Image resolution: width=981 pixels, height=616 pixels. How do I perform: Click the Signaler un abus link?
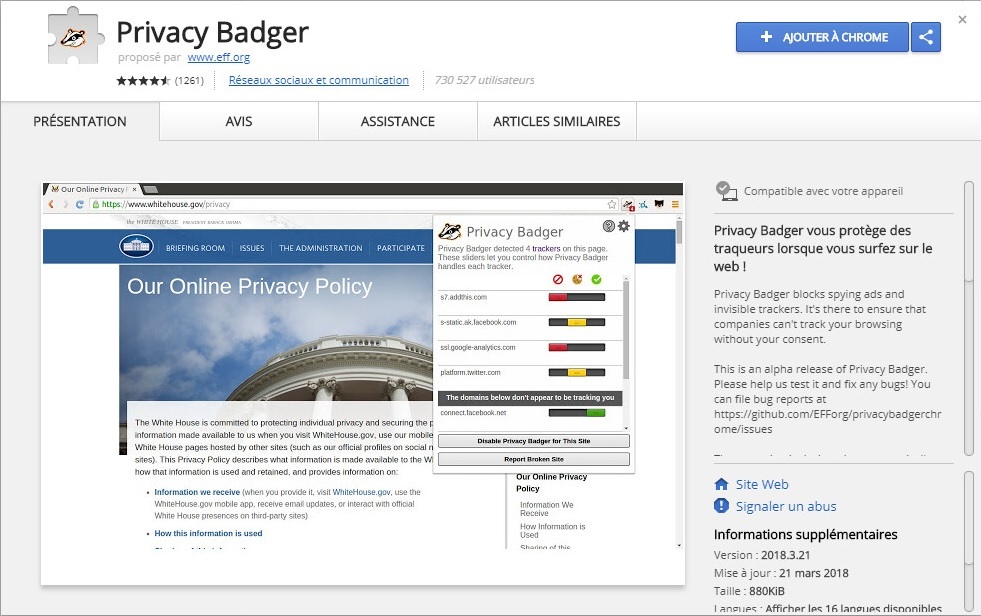tap(786, 506)
